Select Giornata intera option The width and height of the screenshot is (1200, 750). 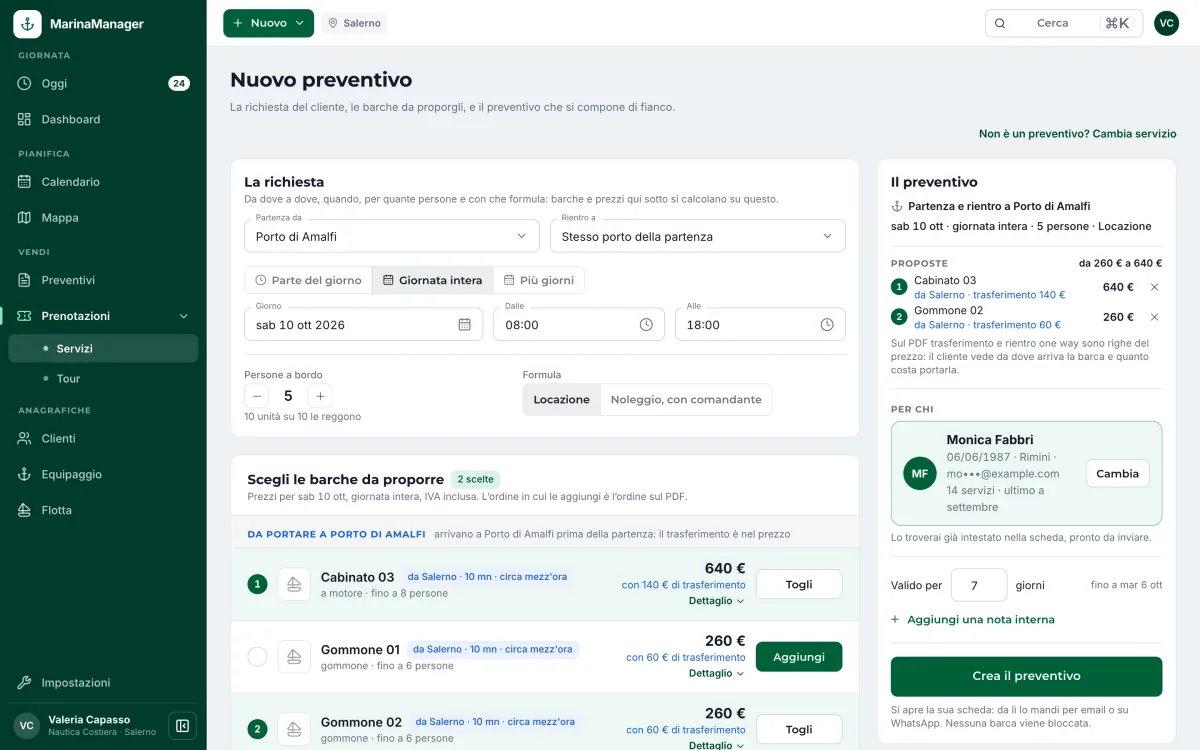tap(432, 280)
